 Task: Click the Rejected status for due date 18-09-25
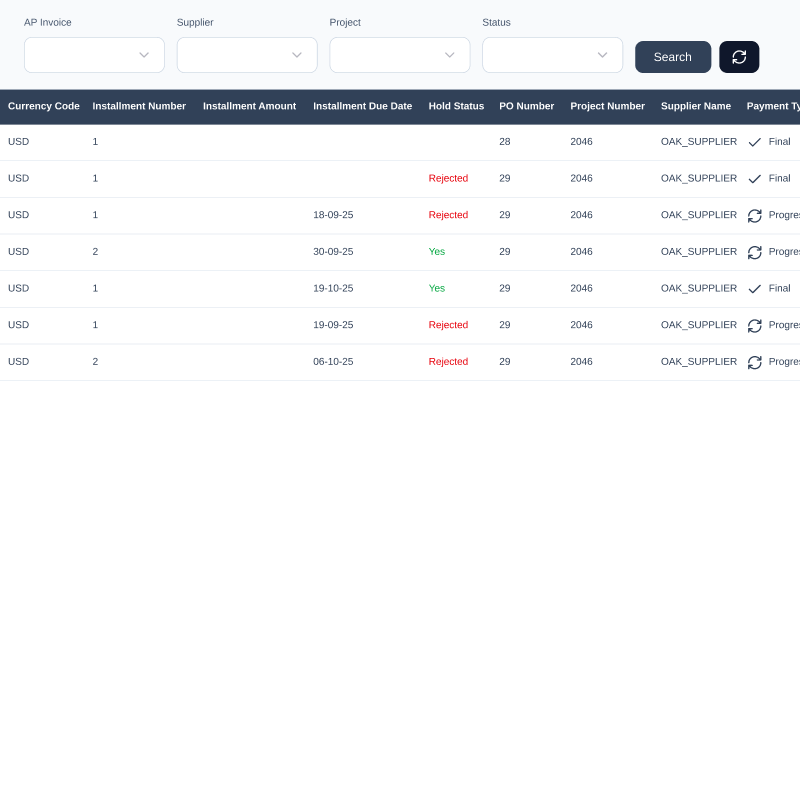[448, 215]
